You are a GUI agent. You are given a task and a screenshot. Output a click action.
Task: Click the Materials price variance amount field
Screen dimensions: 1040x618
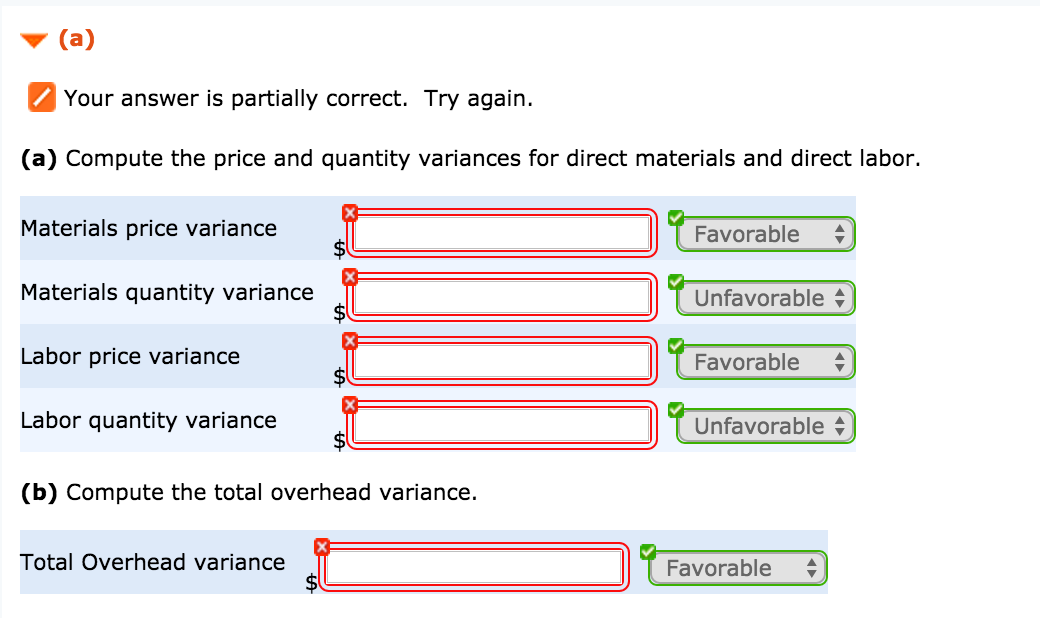(x=502, y=234)
